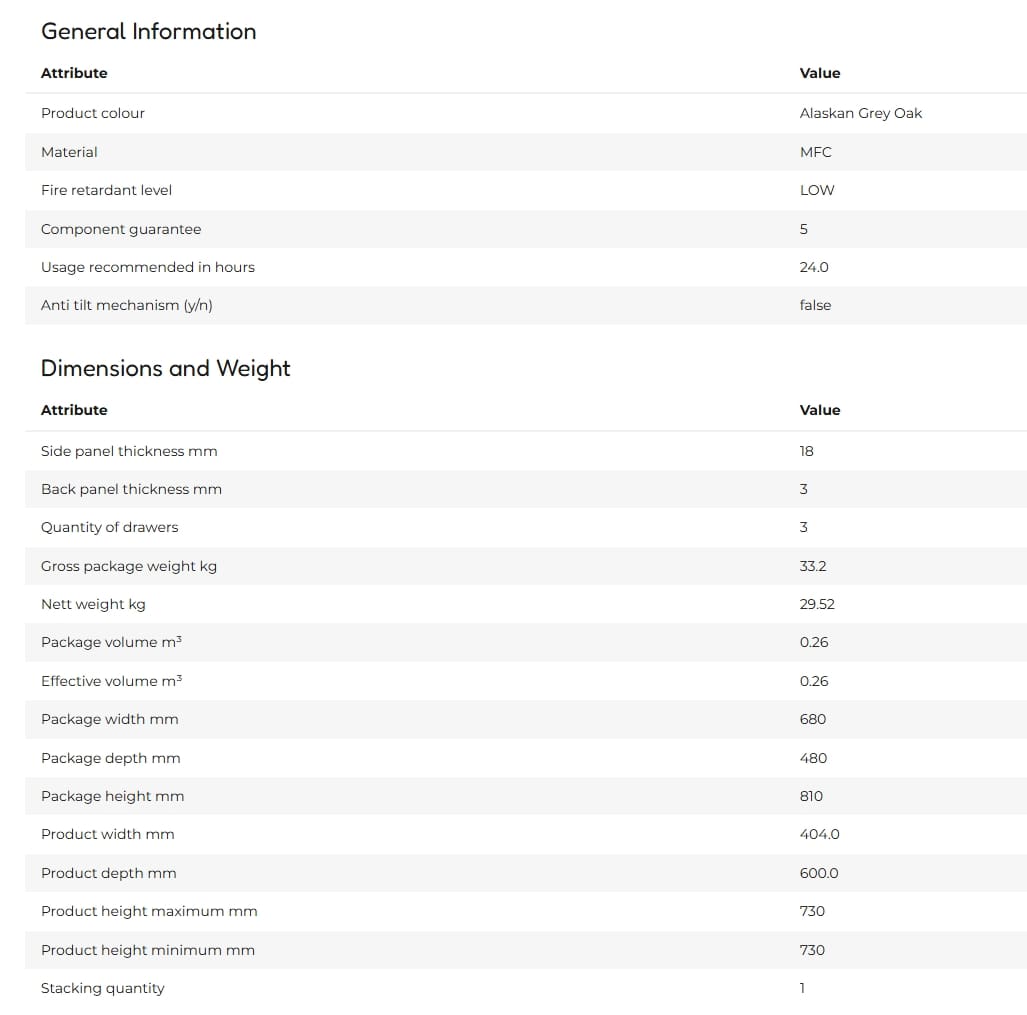Click the General Information heading

click(x=149, y=31)
